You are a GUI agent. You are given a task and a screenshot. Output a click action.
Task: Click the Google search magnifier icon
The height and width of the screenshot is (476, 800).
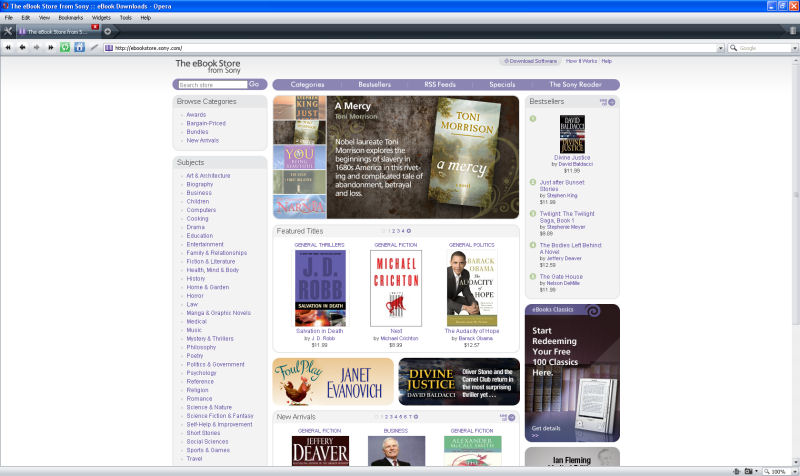click(x=733, y=47)
